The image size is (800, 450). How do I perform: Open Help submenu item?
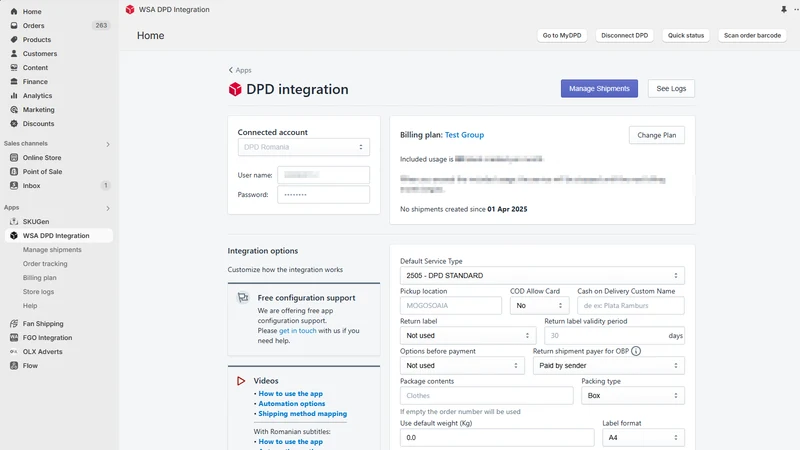point(30,306)
